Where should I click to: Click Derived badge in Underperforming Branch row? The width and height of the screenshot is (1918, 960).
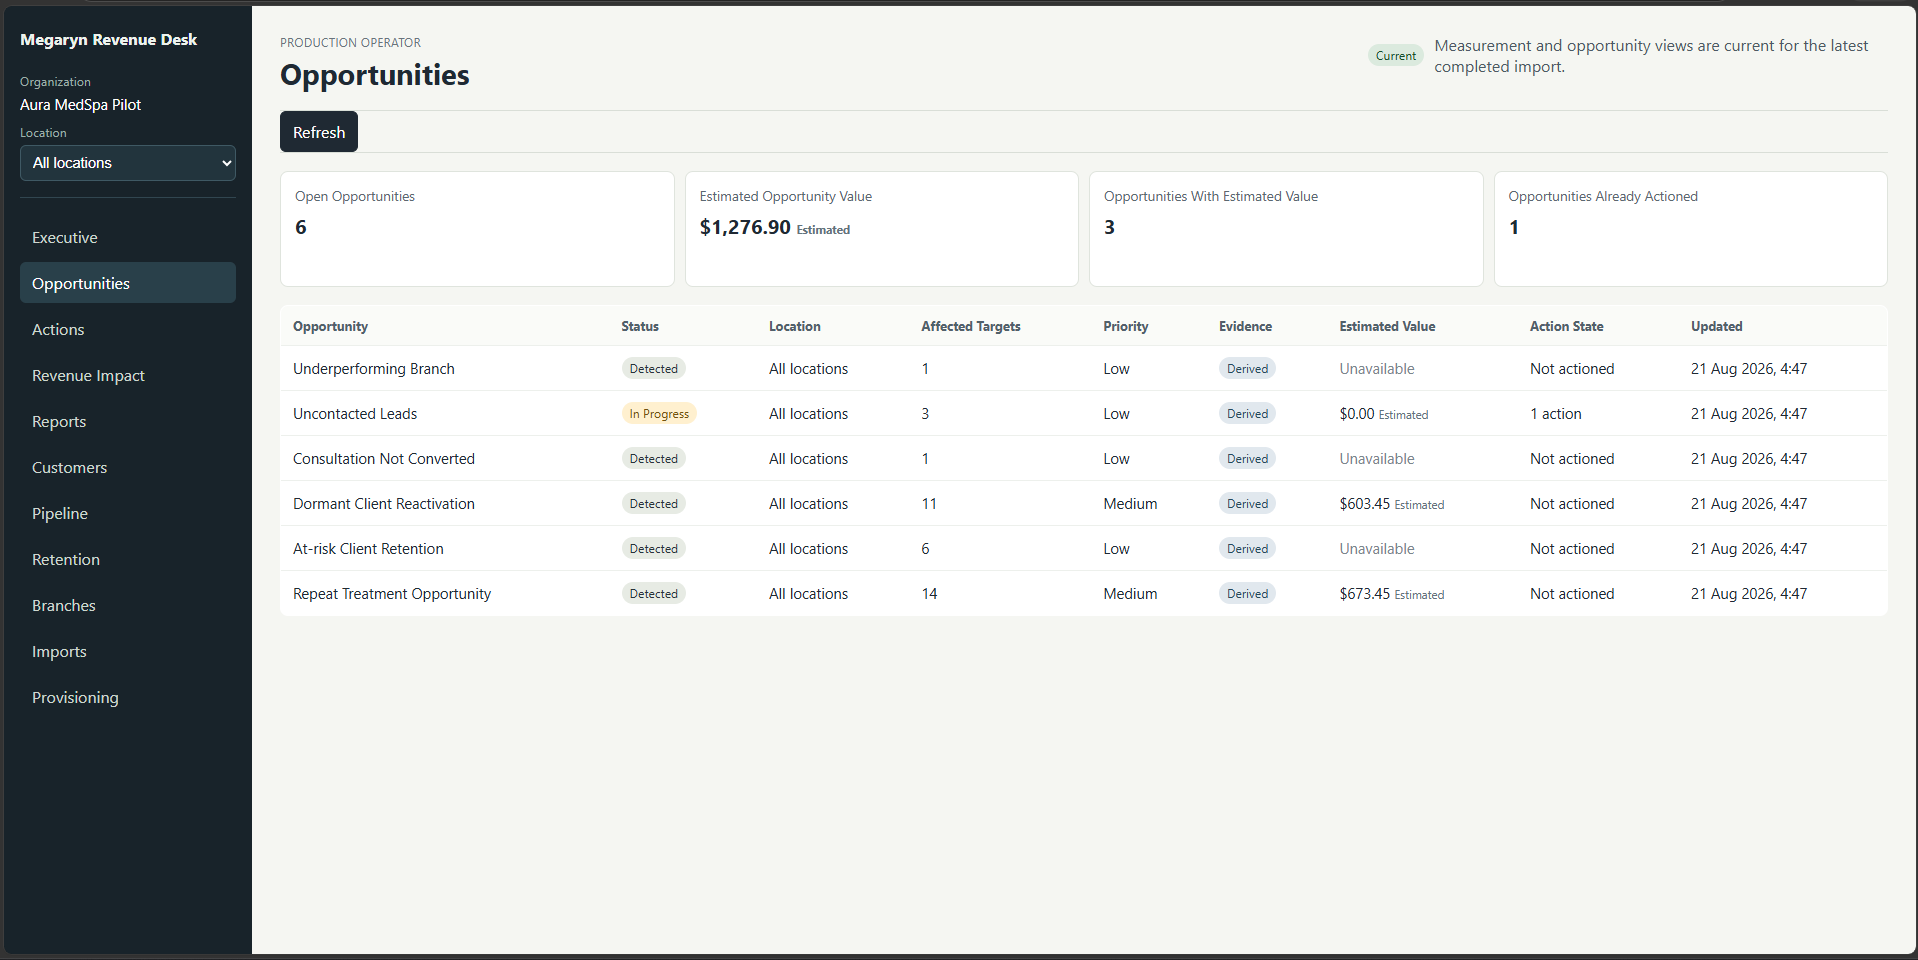coord(1247,369)
